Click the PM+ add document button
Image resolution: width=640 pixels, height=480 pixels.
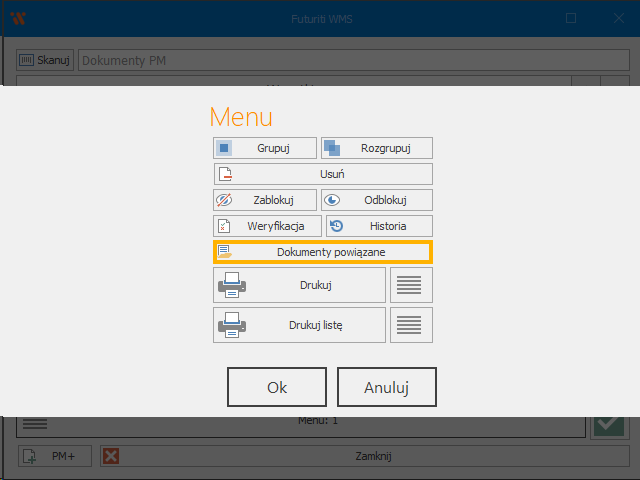tap(54, 456)
